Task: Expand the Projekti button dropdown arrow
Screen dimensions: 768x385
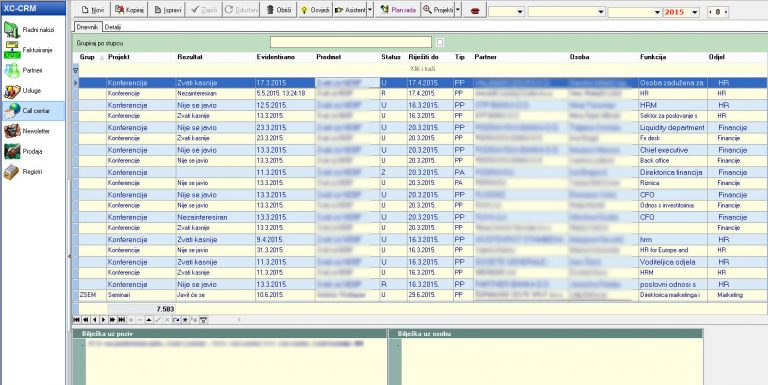Action: (x=458, y=10)
